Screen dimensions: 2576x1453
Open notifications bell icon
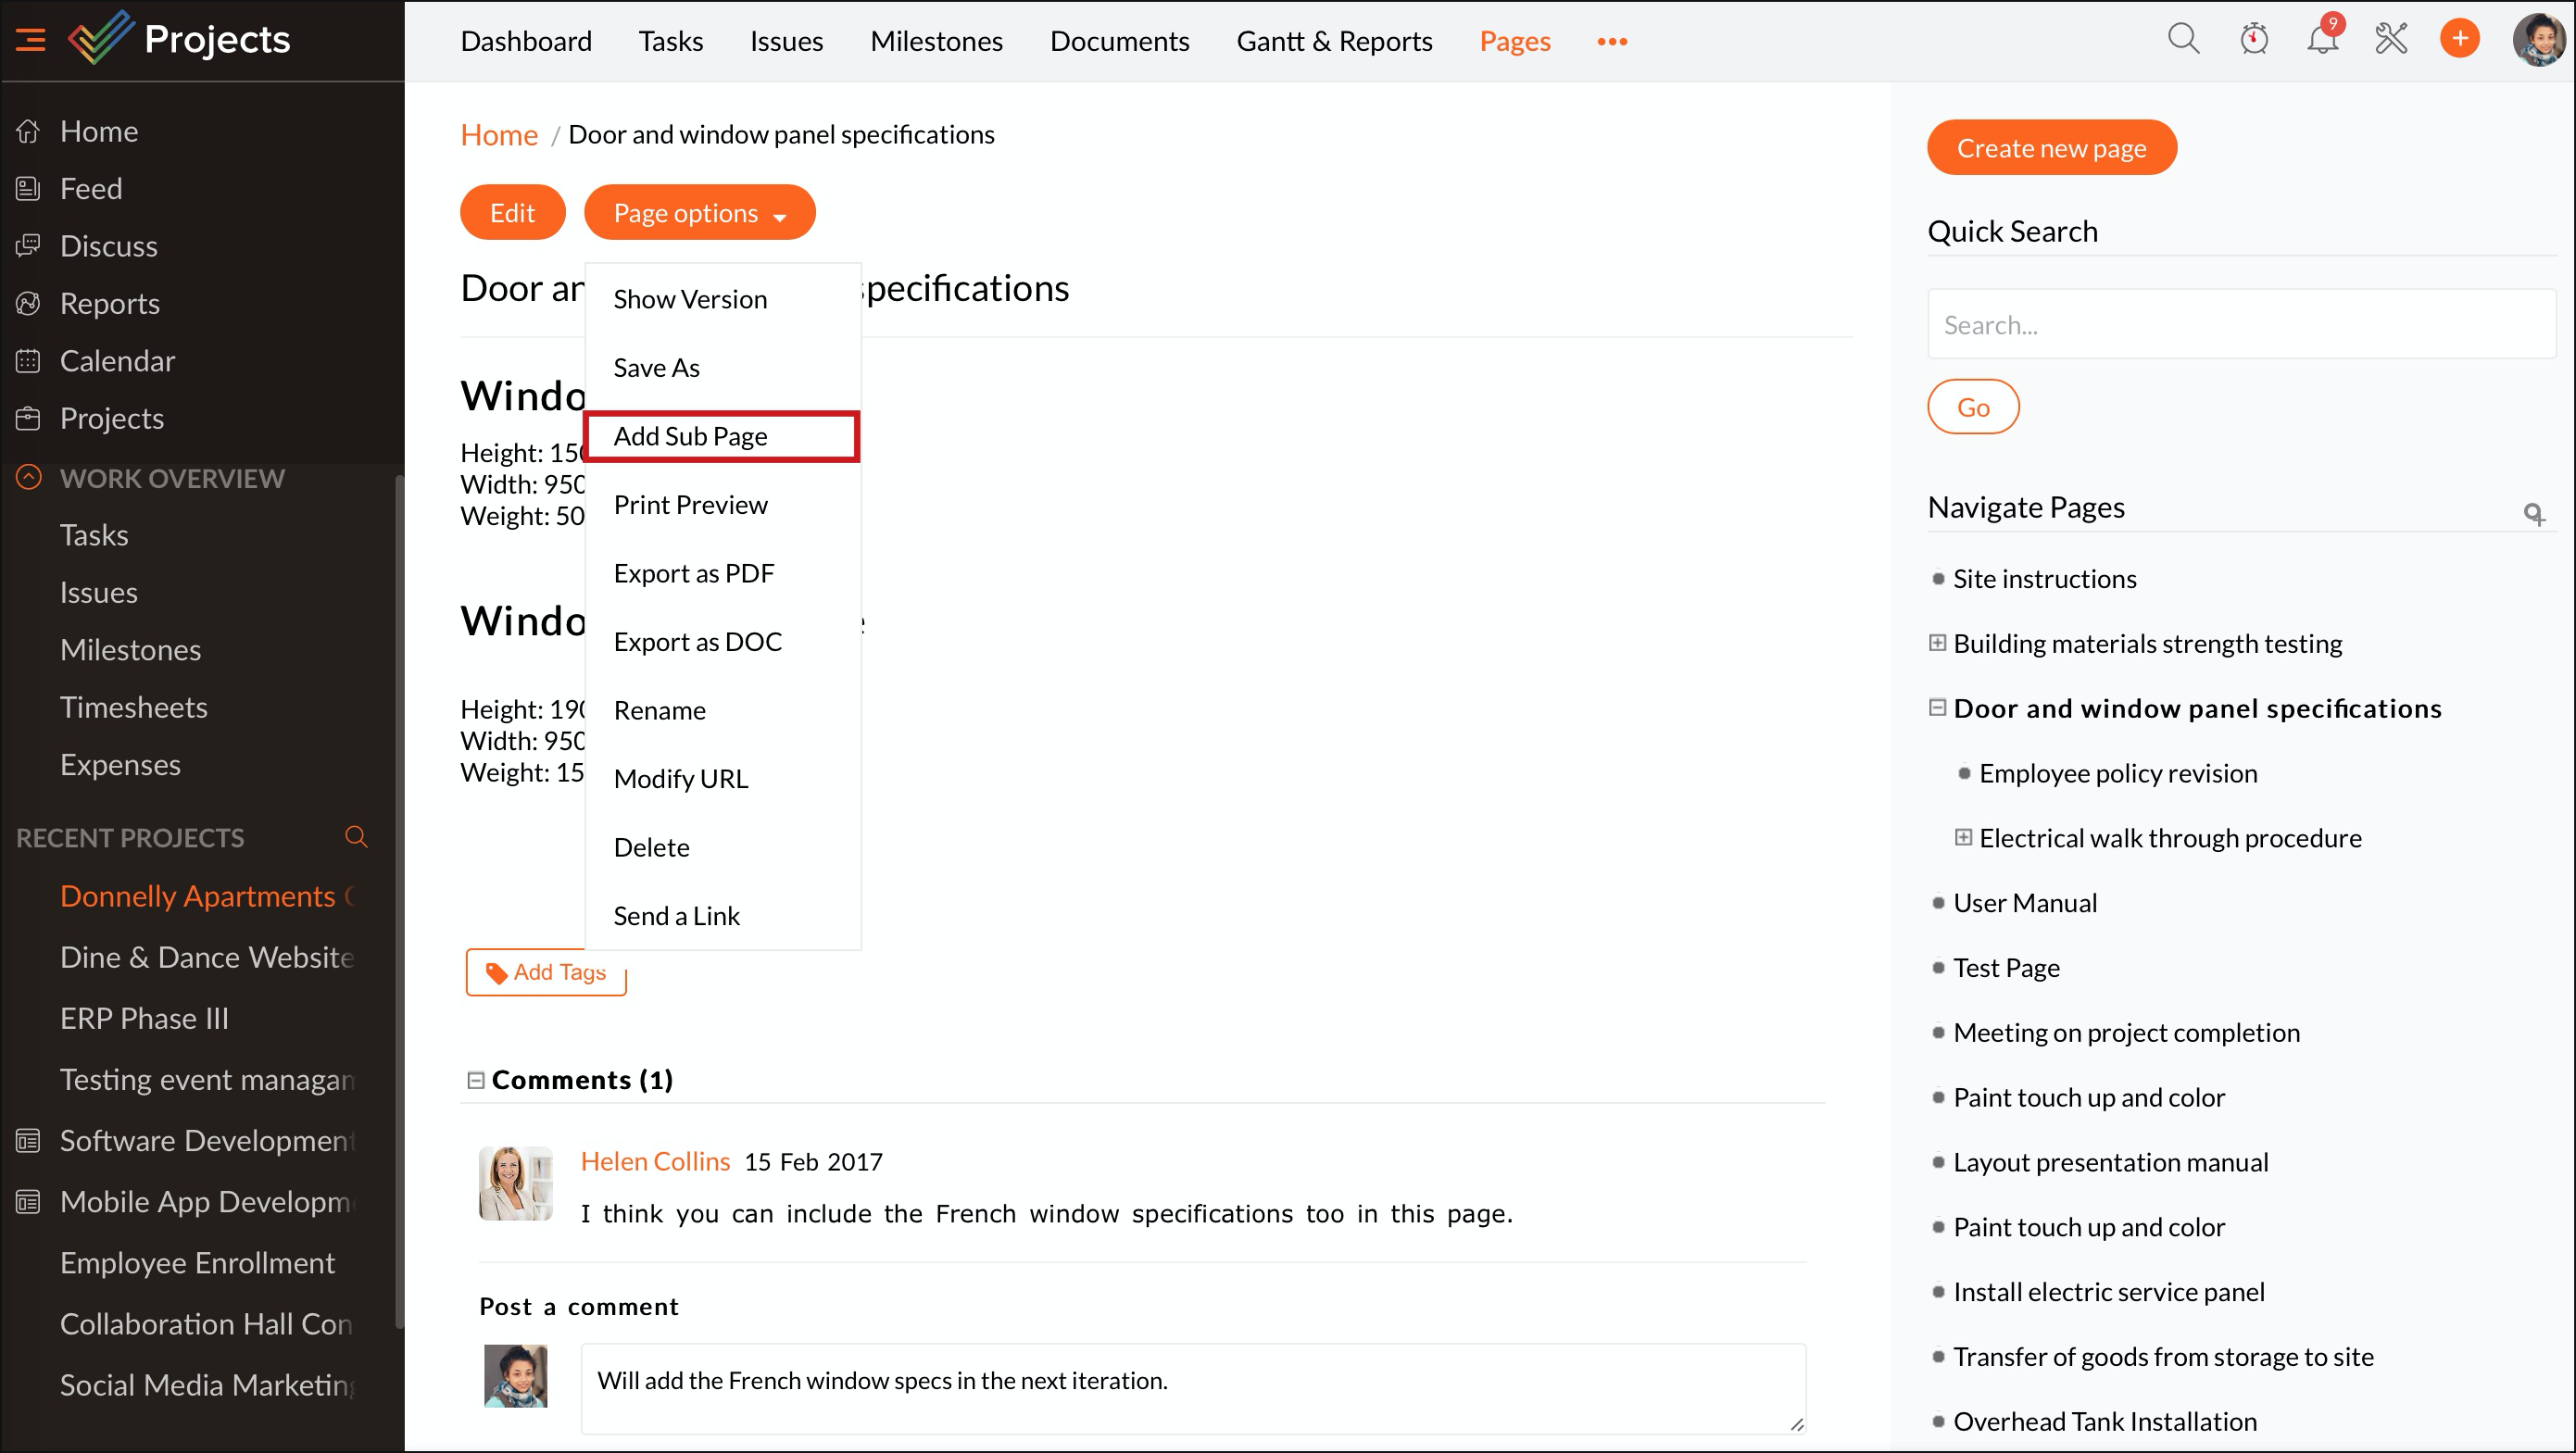point(2322,40)
